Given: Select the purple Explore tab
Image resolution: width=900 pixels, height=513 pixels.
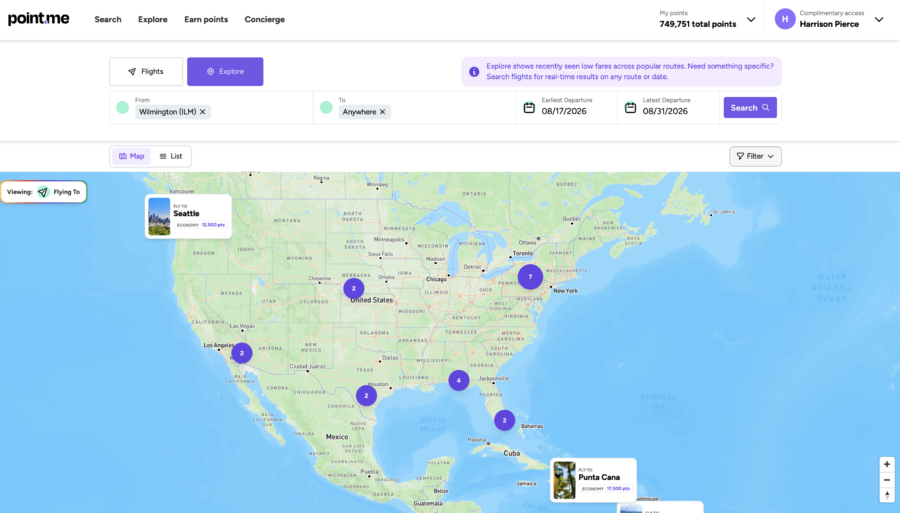Looking at the screenshot, I should 225,72.
